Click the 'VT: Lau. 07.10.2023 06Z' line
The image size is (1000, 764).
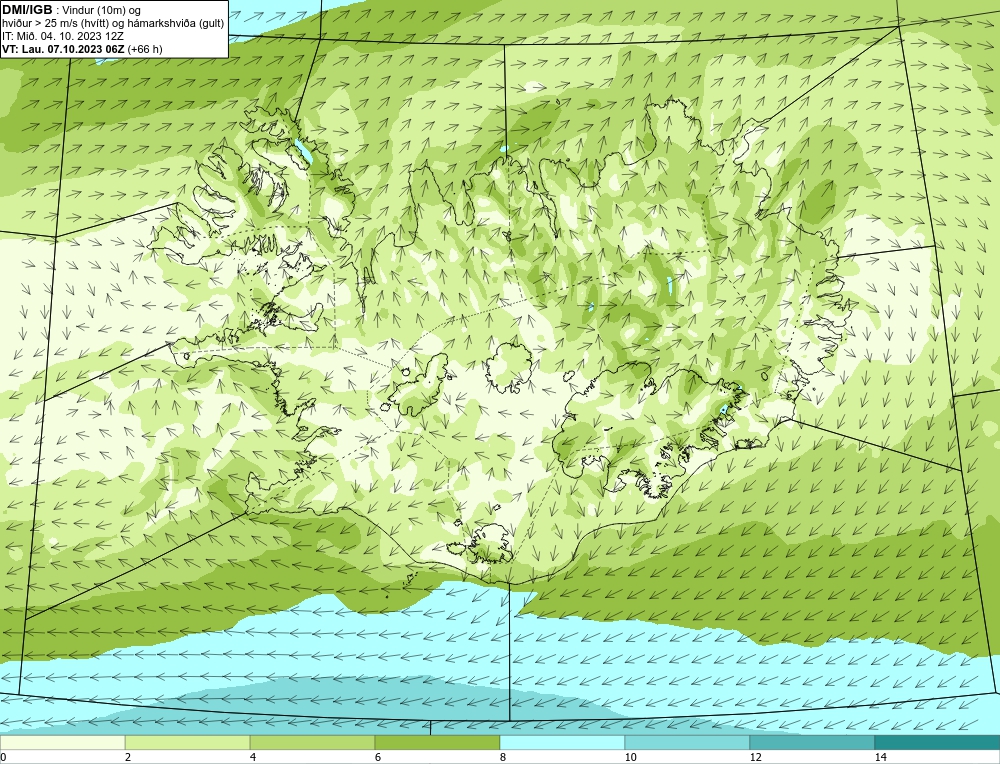coord(63,49)
